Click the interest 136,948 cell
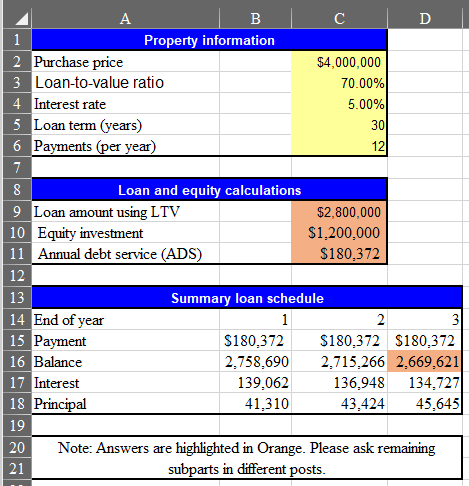 [339, 382]
